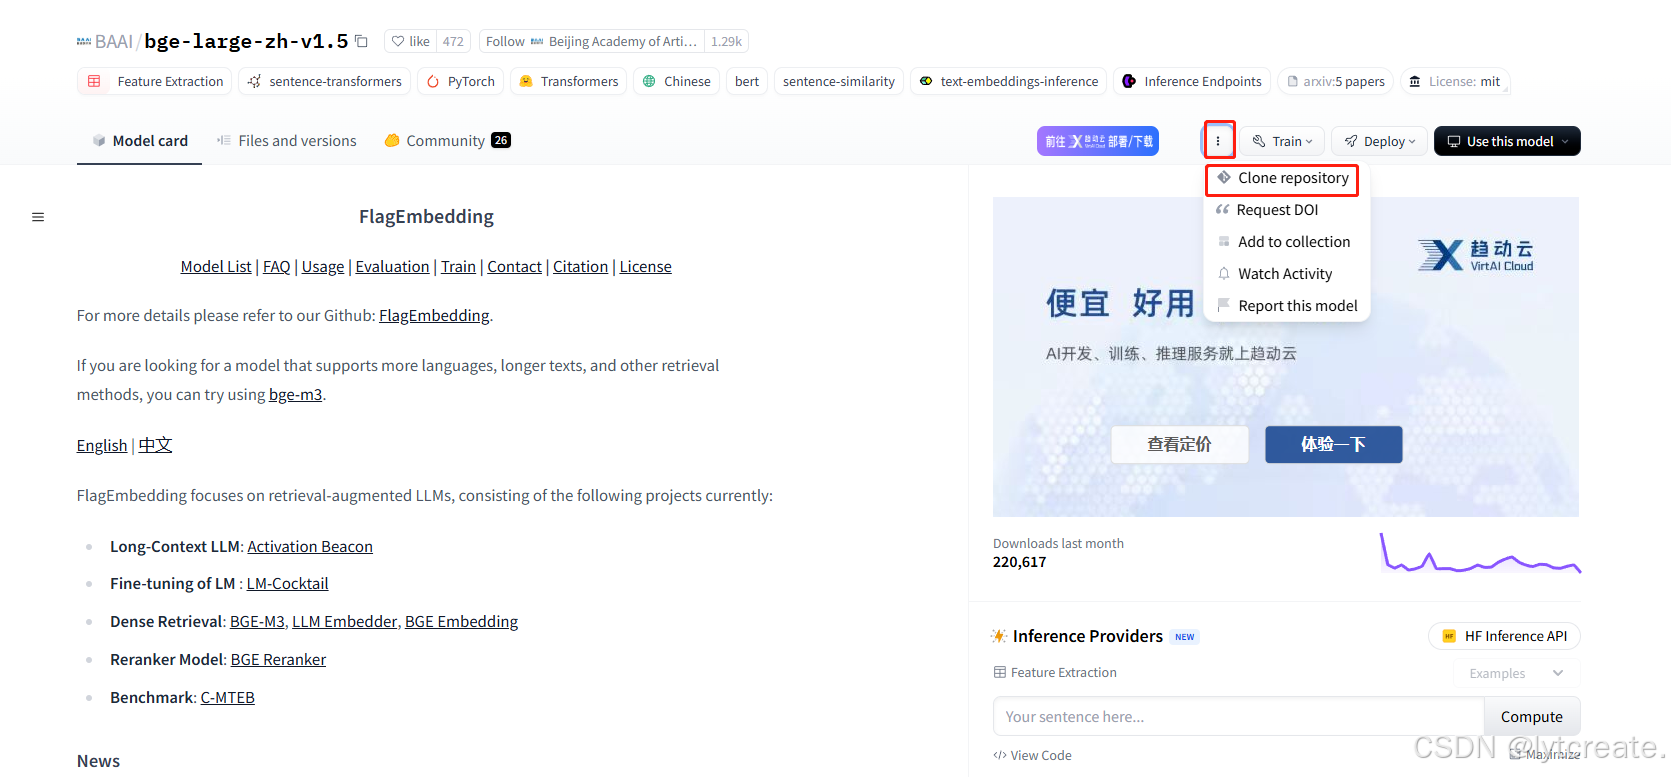Open the bge-m3 model link
This screenshot has width=1671, height=777.
[295, 395]
